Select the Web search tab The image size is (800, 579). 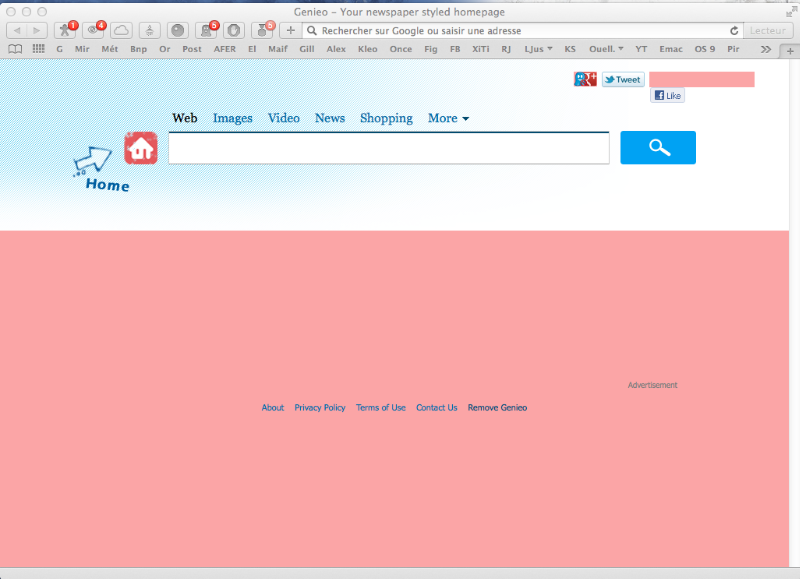coord(185,118)
